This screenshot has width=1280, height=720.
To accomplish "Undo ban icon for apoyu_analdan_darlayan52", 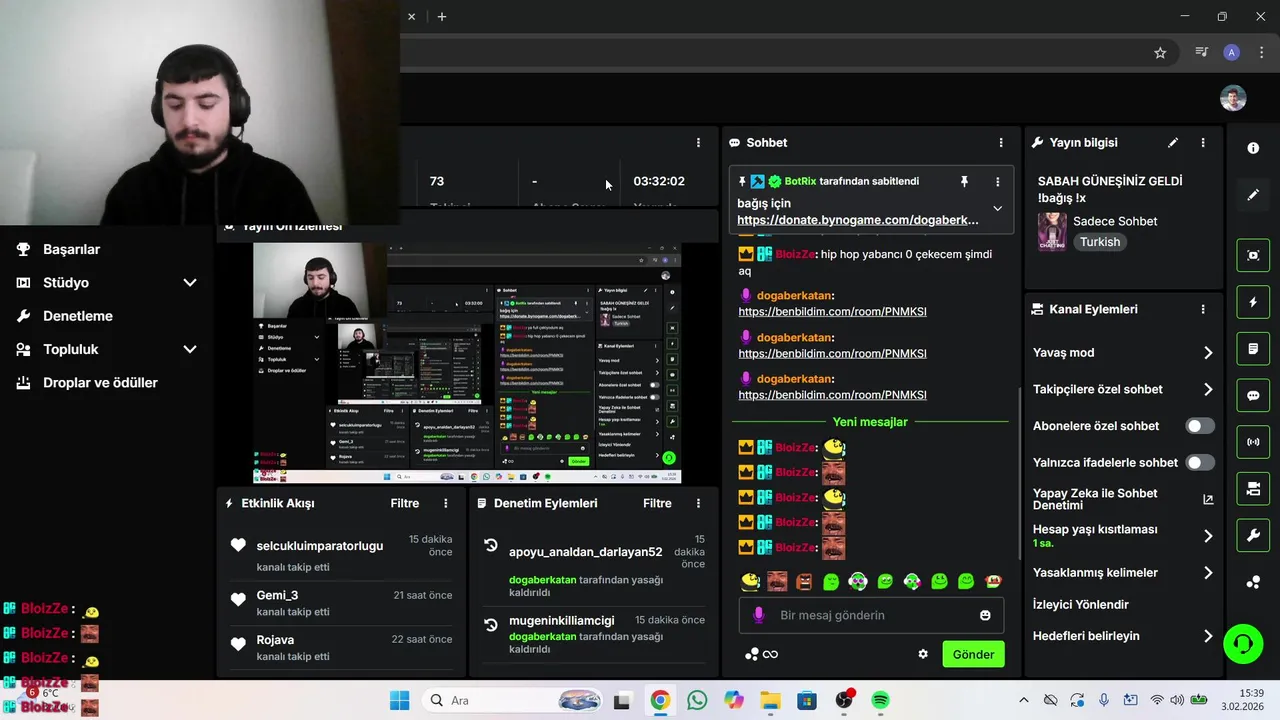I will [491, 546].
